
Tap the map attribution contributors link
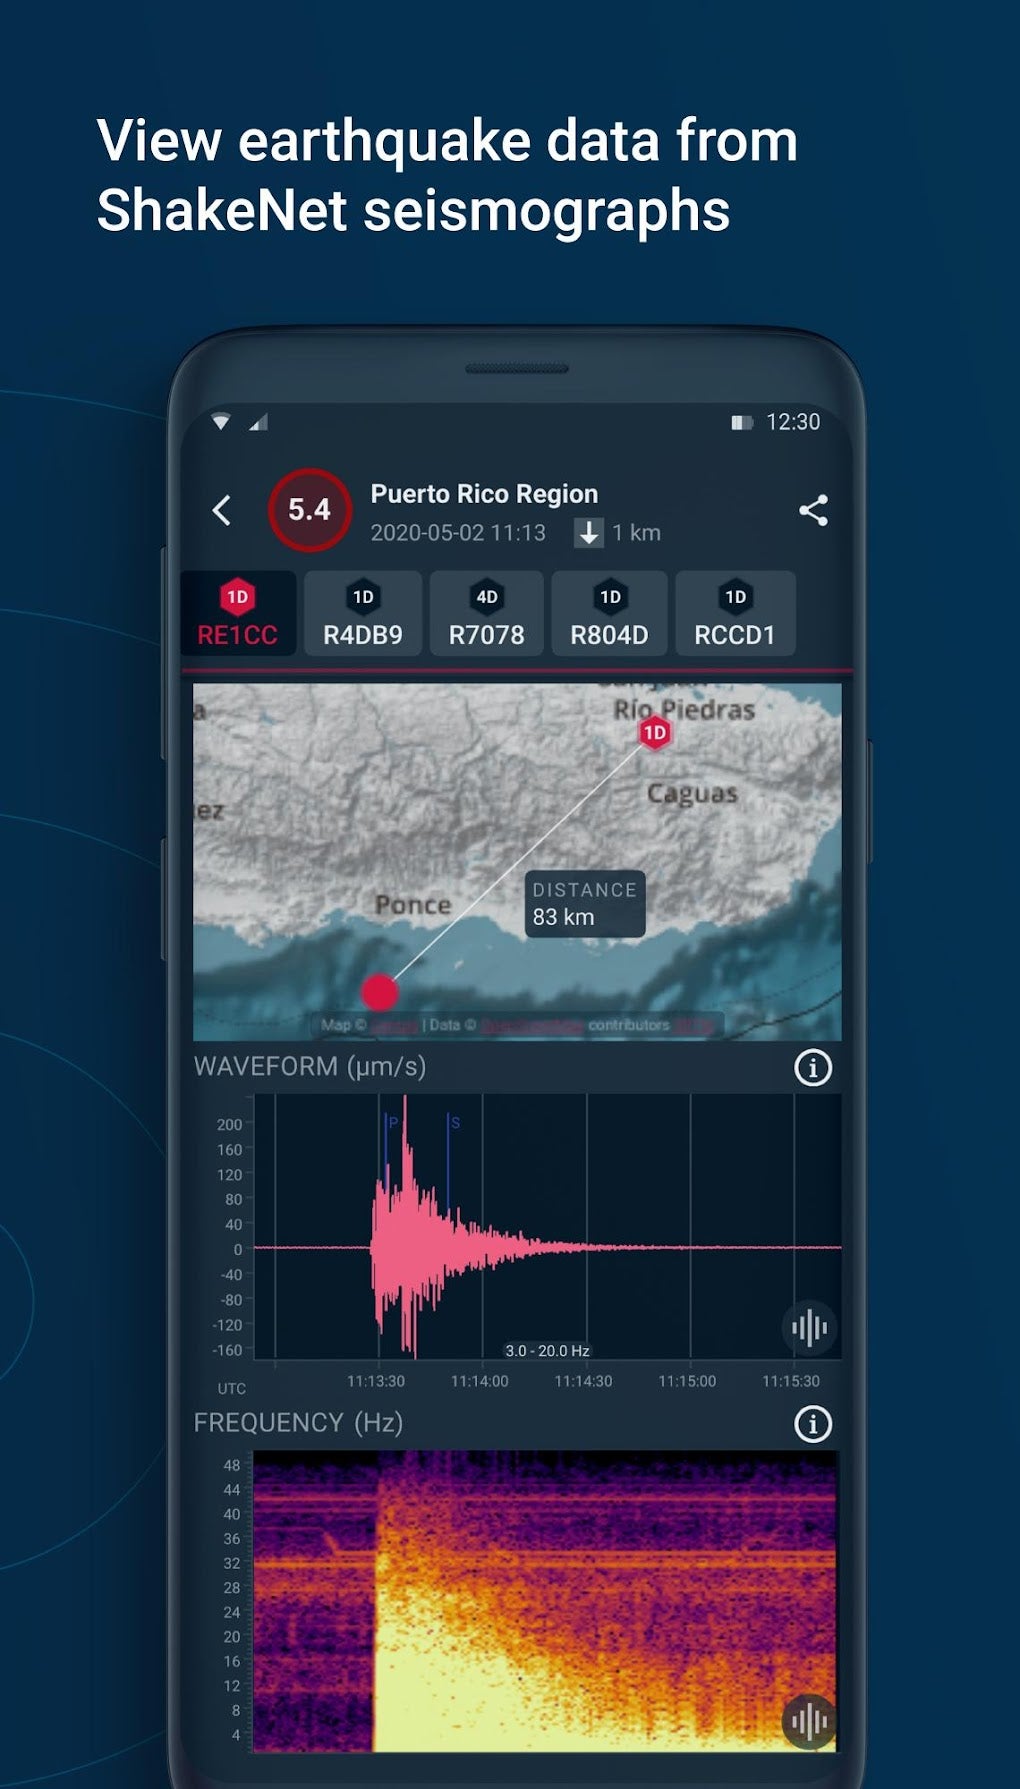(x=629, y=1025)
